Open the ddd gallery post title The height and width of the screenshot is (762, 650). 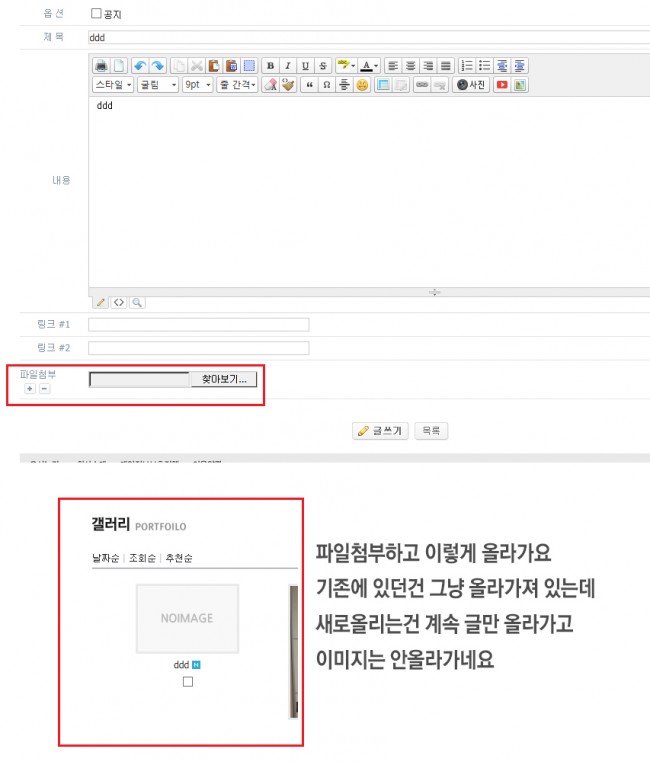click(x=181, y=665)
